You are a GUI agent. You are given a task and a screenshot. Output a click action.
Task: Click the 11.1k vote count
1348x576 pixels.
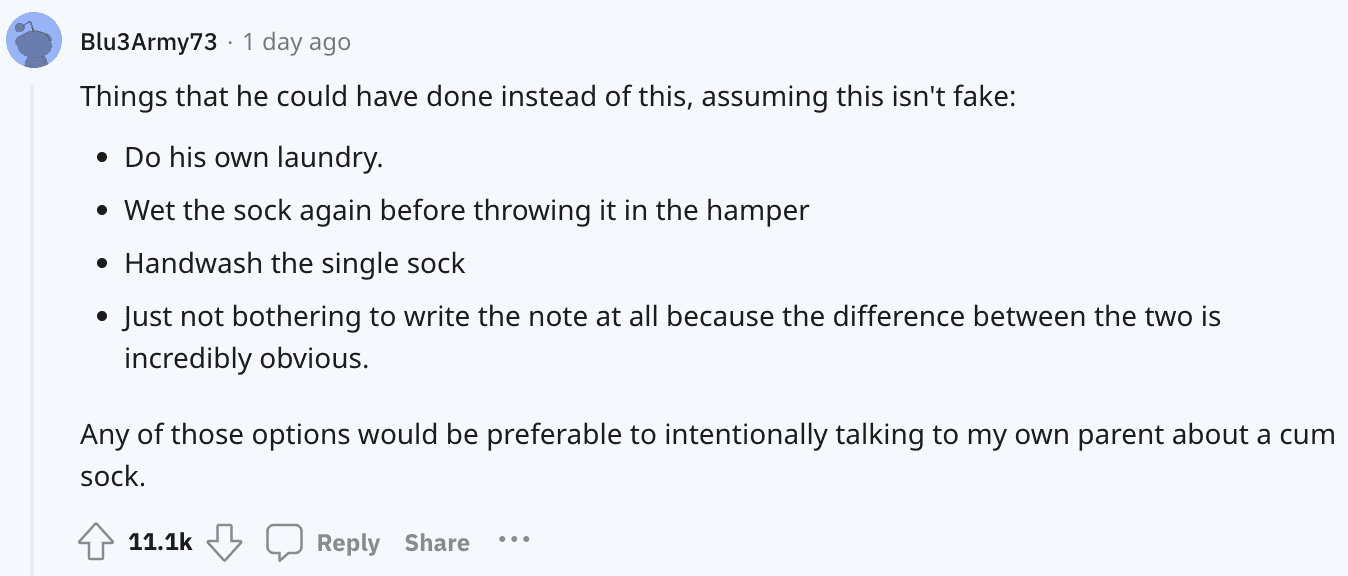click(x=160, y=541)
